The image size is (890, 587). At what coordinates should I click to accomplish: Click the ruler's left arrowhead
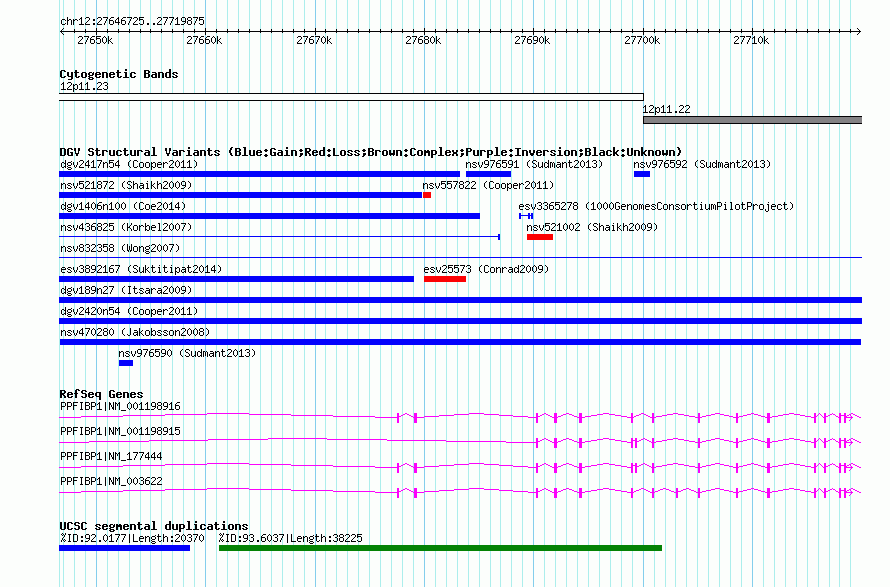click(62, 32)
